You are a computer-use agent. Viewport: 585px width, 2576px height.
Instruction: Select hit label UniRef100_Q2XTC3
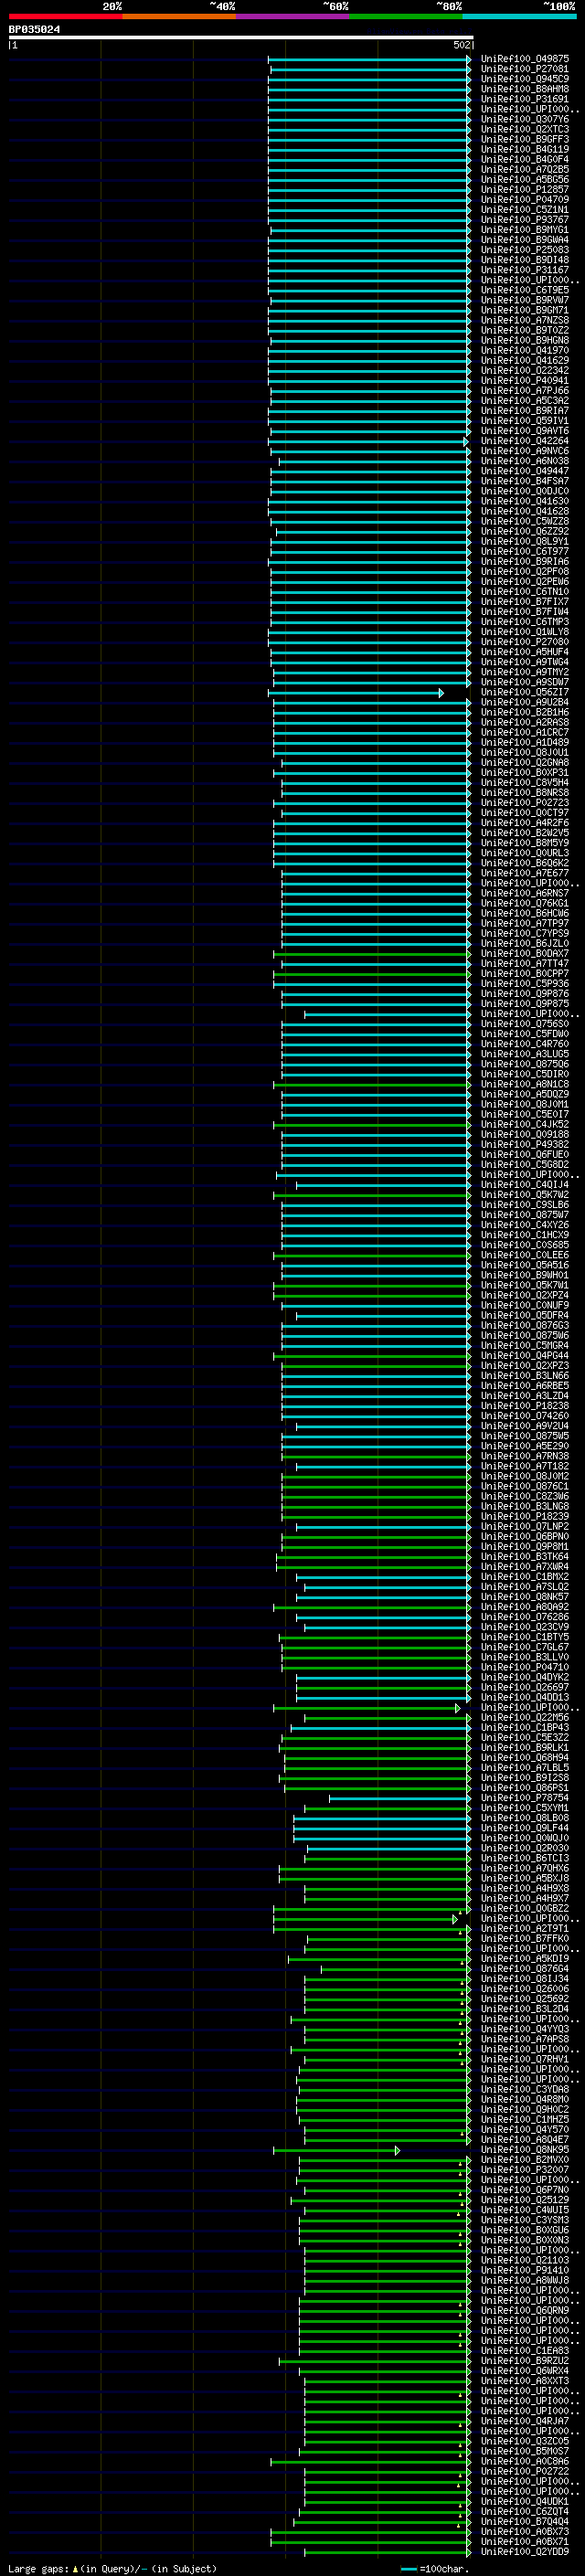(x=525, y=129)
